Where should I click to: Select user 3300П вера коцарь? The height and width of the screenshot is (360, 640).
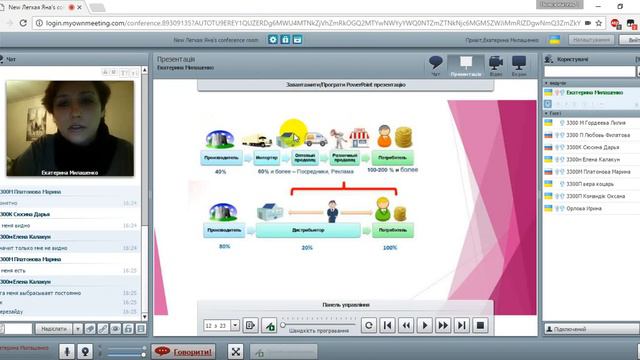click(591, 184)
